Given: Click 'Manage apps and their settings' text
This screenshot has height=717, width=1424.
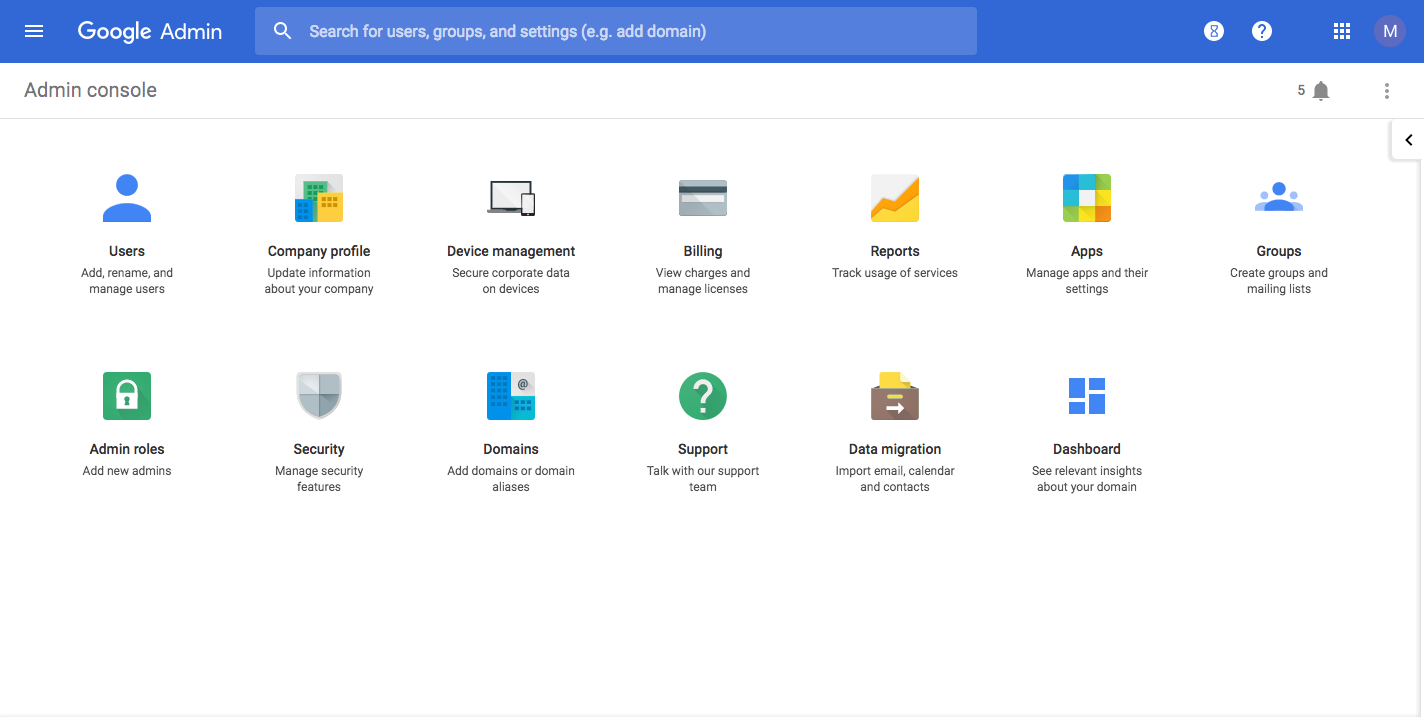Looking at the screenshot, I should [x=1087, y=281].
